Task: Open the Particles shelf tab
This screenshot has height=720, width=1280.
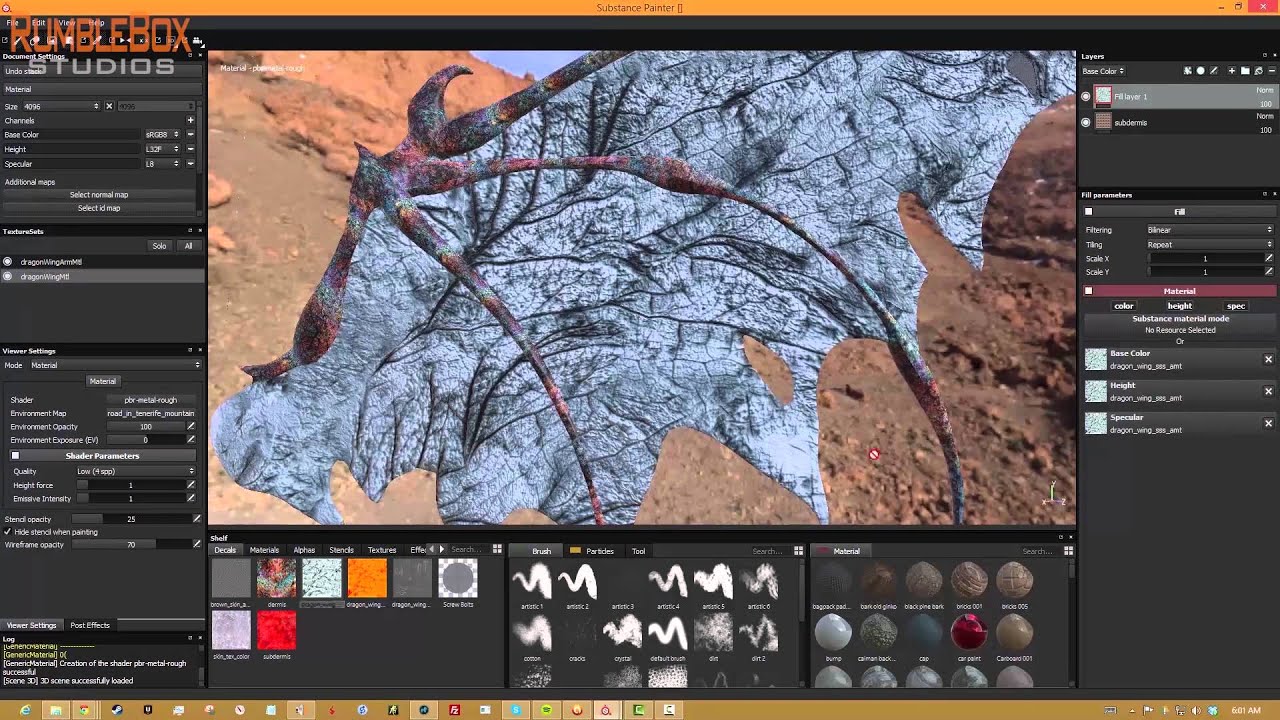Action: click(x=592, y=551)
